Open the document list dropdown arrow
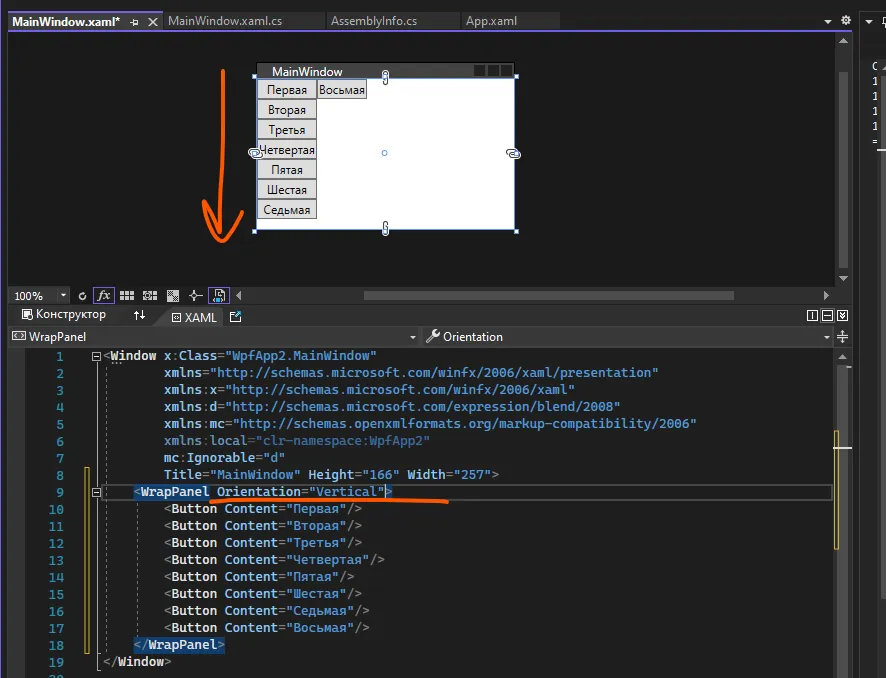 (828, 21)
